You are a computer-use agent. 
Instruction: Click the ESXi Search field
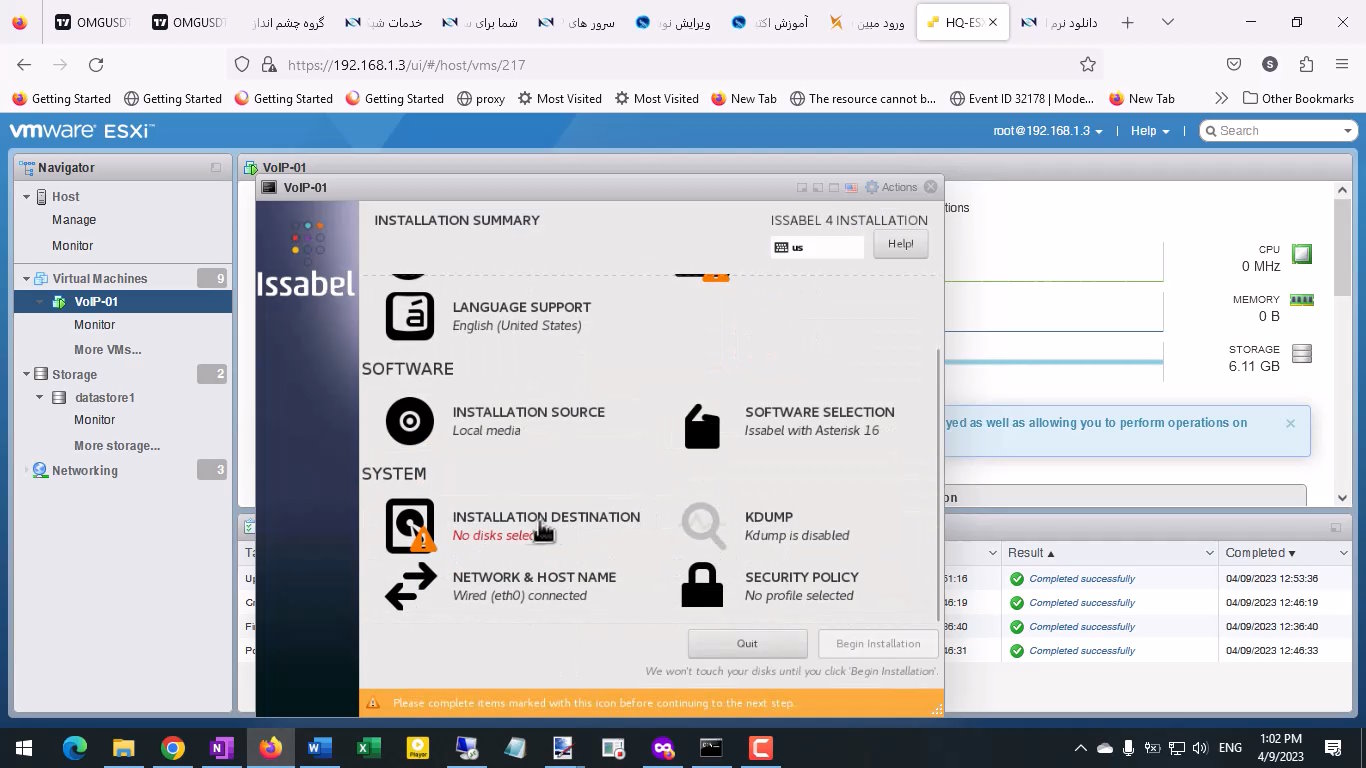pyautogui.click(x=1278, y=131)
